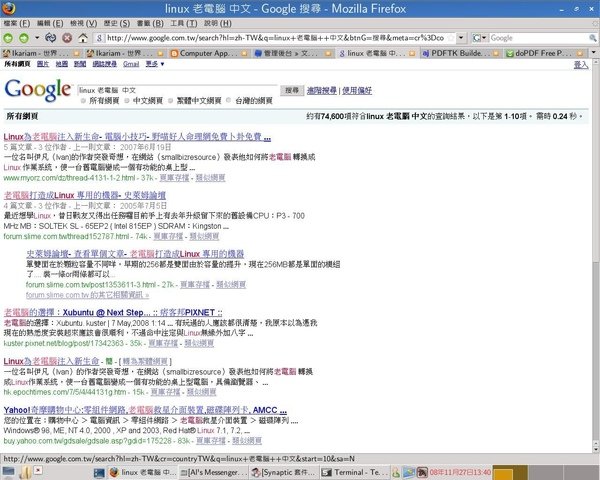Reload the current page

51,38
